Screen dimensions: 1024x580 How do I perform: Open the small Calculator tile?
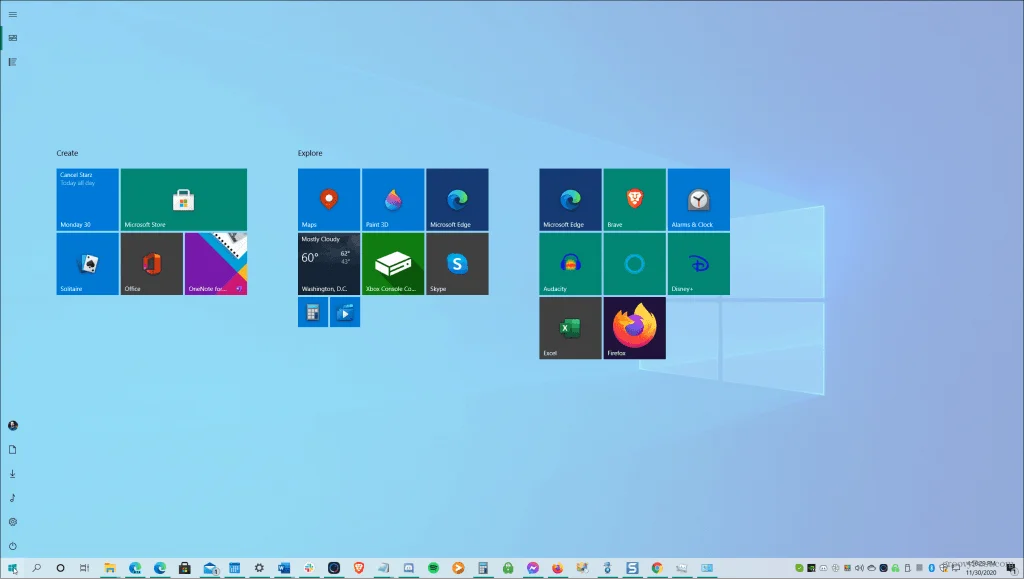[x=313, y=312]
